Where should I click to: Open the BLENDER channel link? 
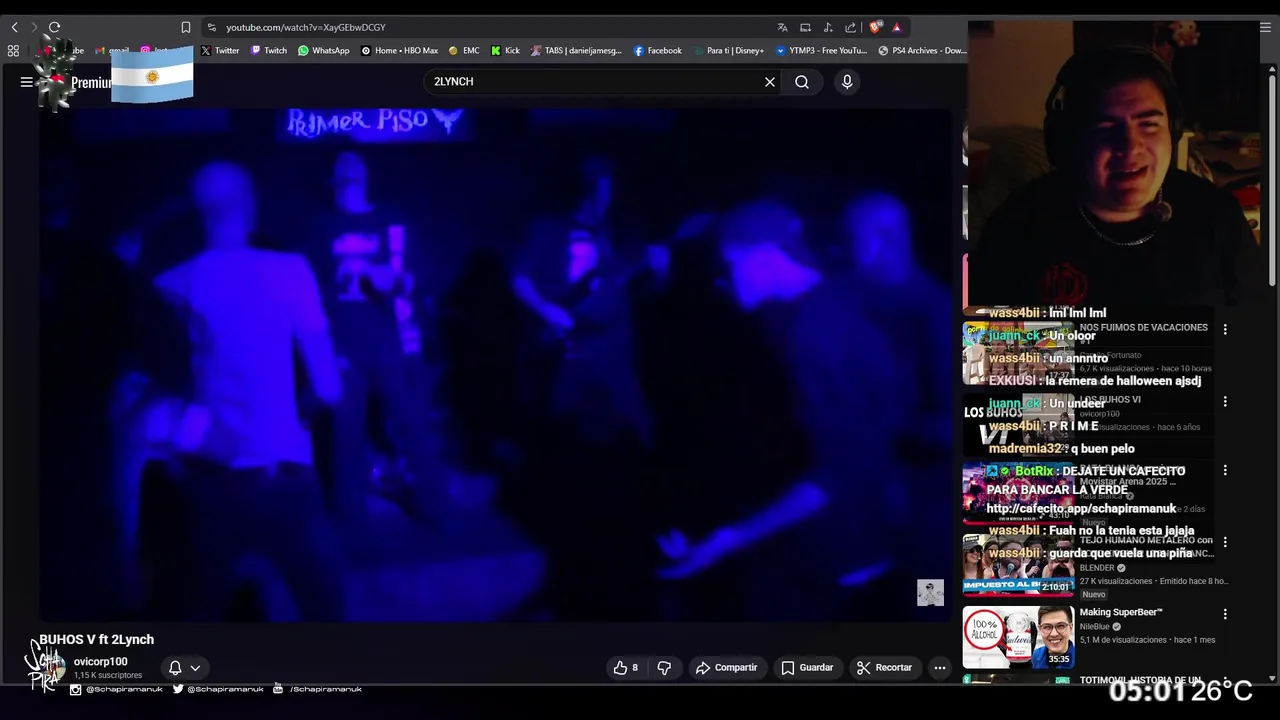1097,568
